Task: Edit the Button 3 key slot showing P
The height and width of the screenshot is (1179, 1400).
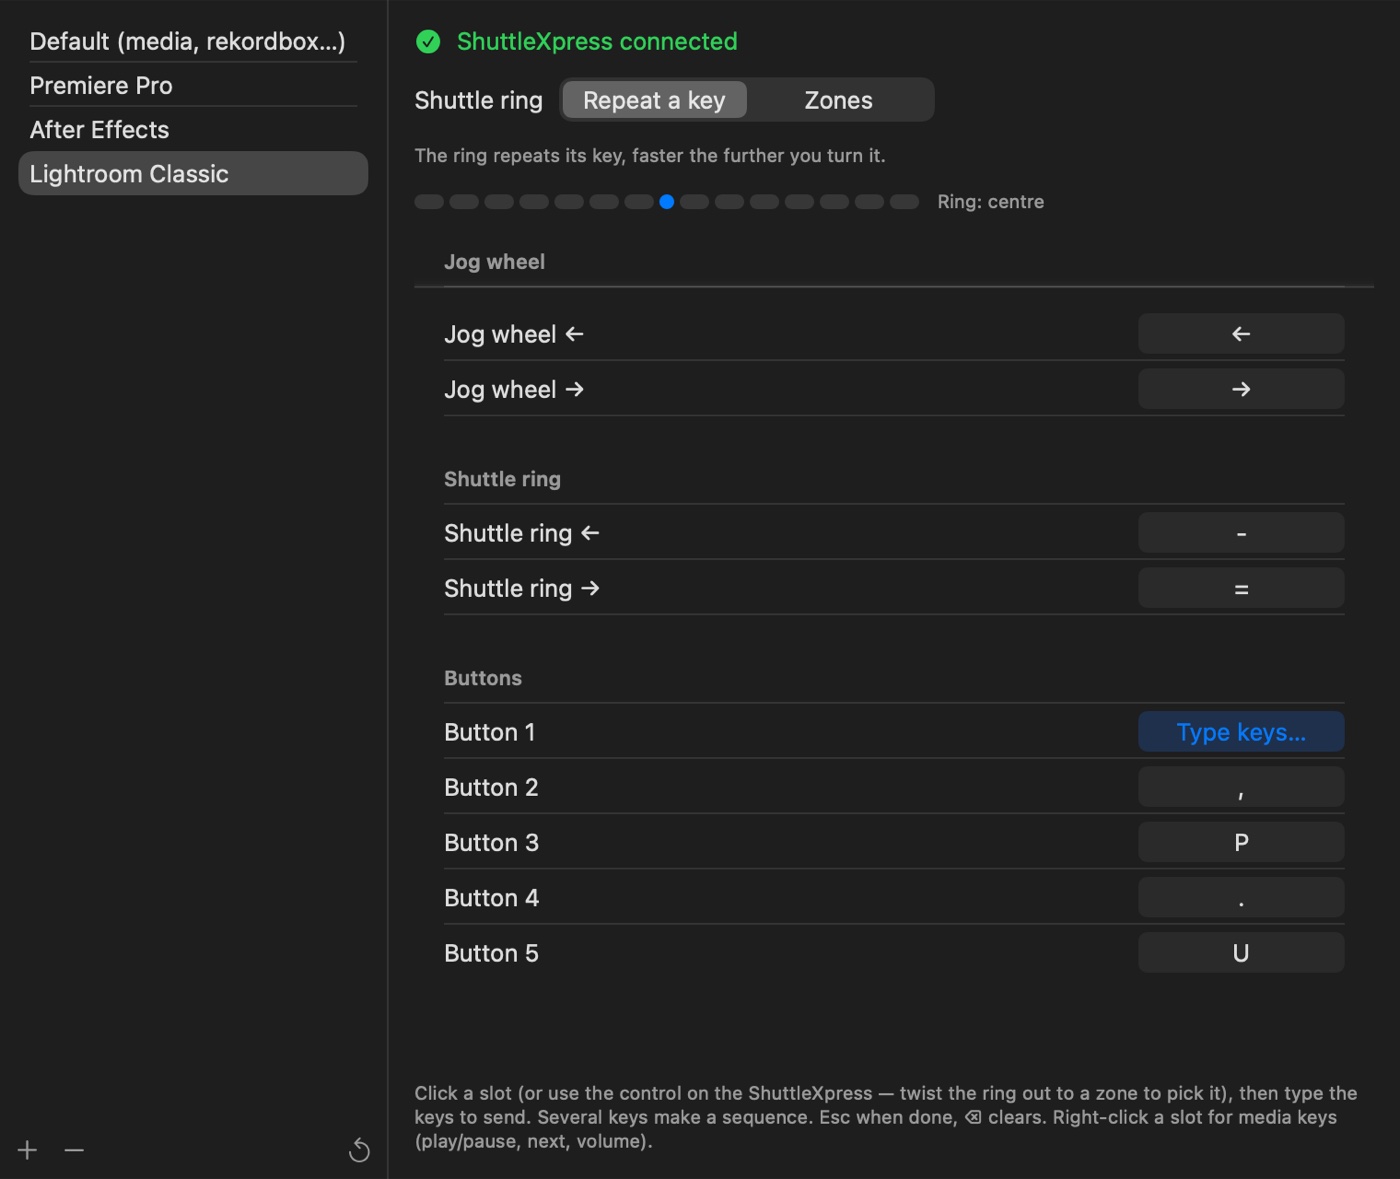Action: [1241, 842]
